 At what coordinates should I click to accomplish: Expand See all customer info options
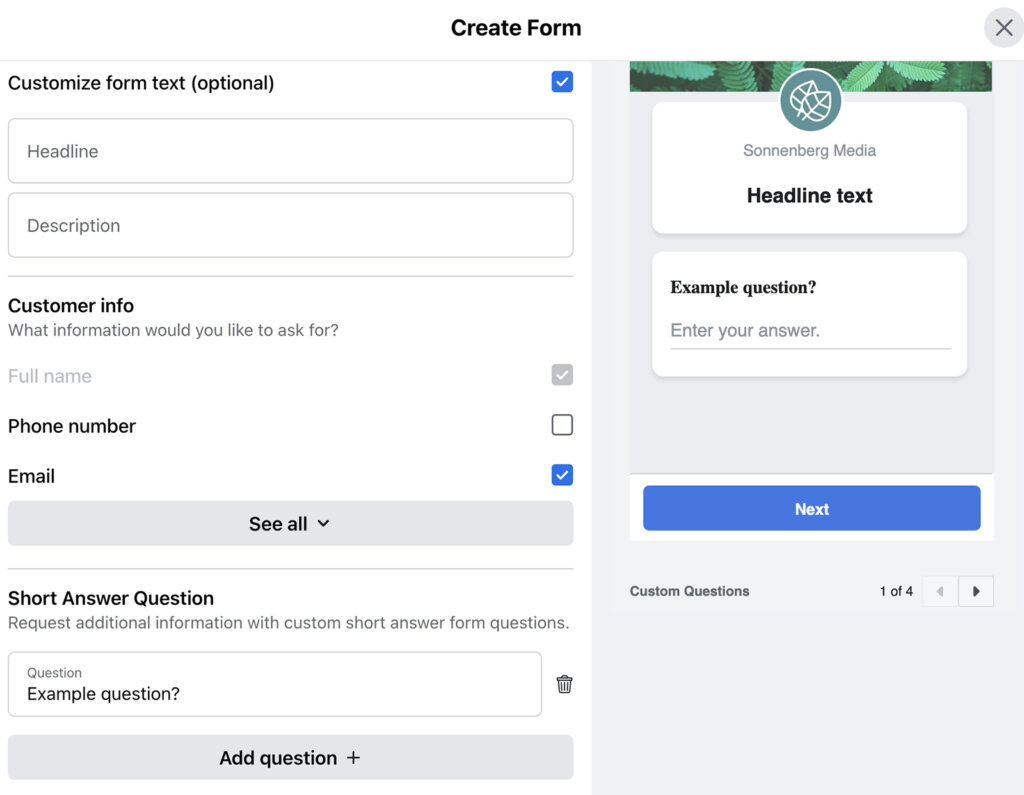[x=290, y=523]
